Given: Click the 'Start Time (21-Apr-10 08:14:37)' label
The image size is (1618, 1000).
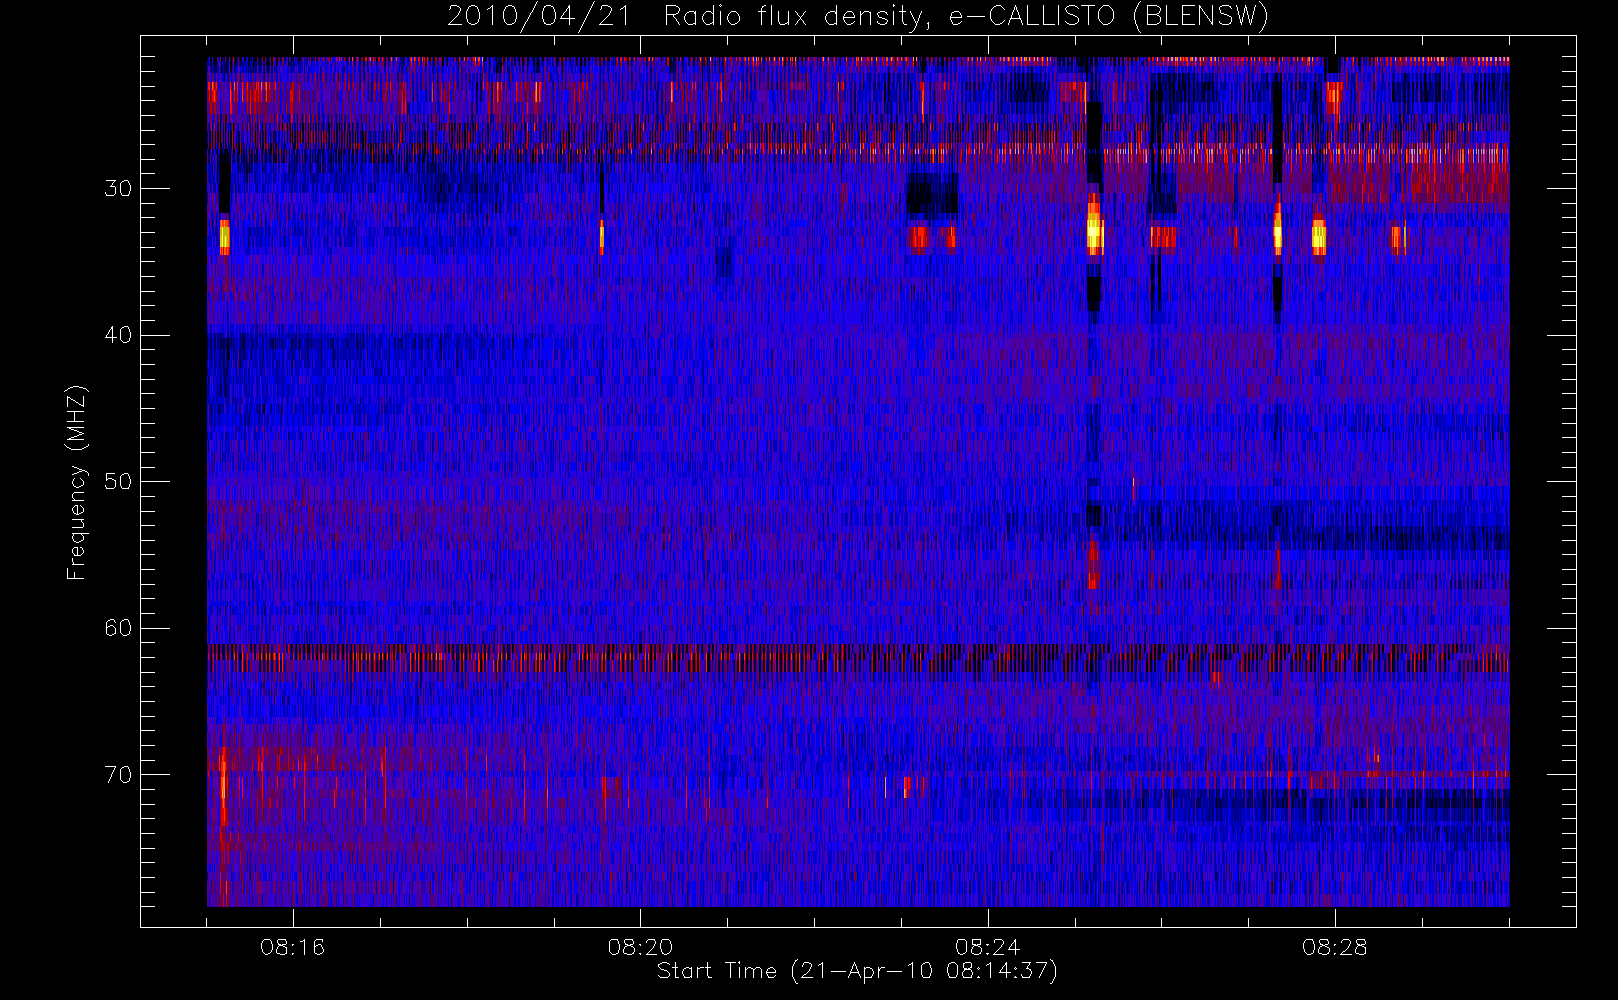Looking at the screenshot, I should tap(858, 971).
